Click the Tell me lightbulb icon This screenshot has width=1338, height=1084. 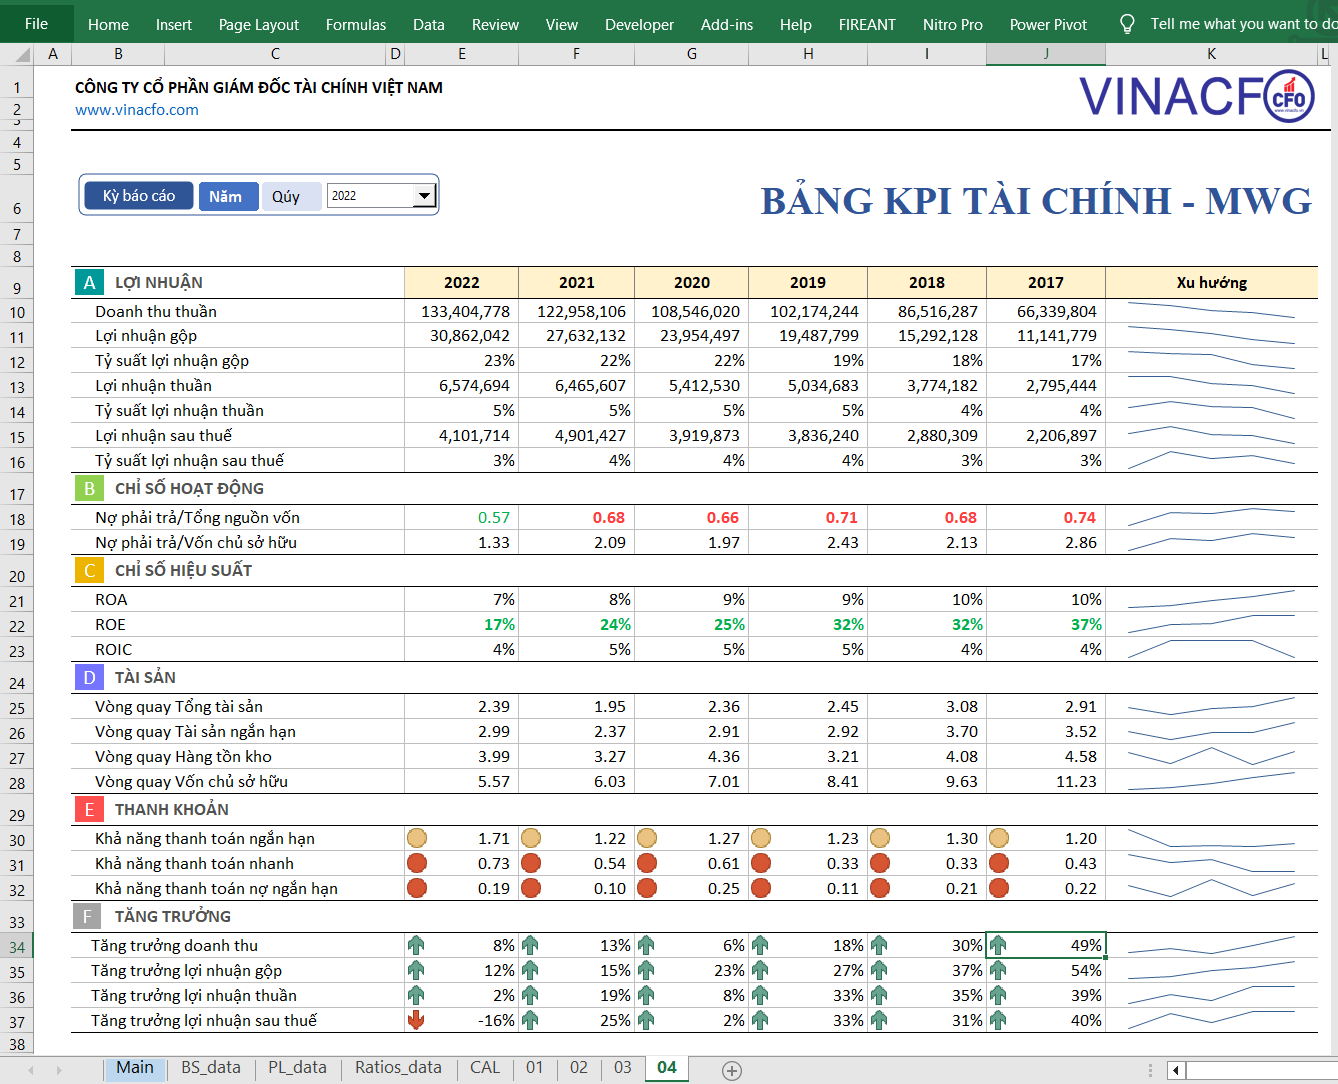[x=1127, y=24]
